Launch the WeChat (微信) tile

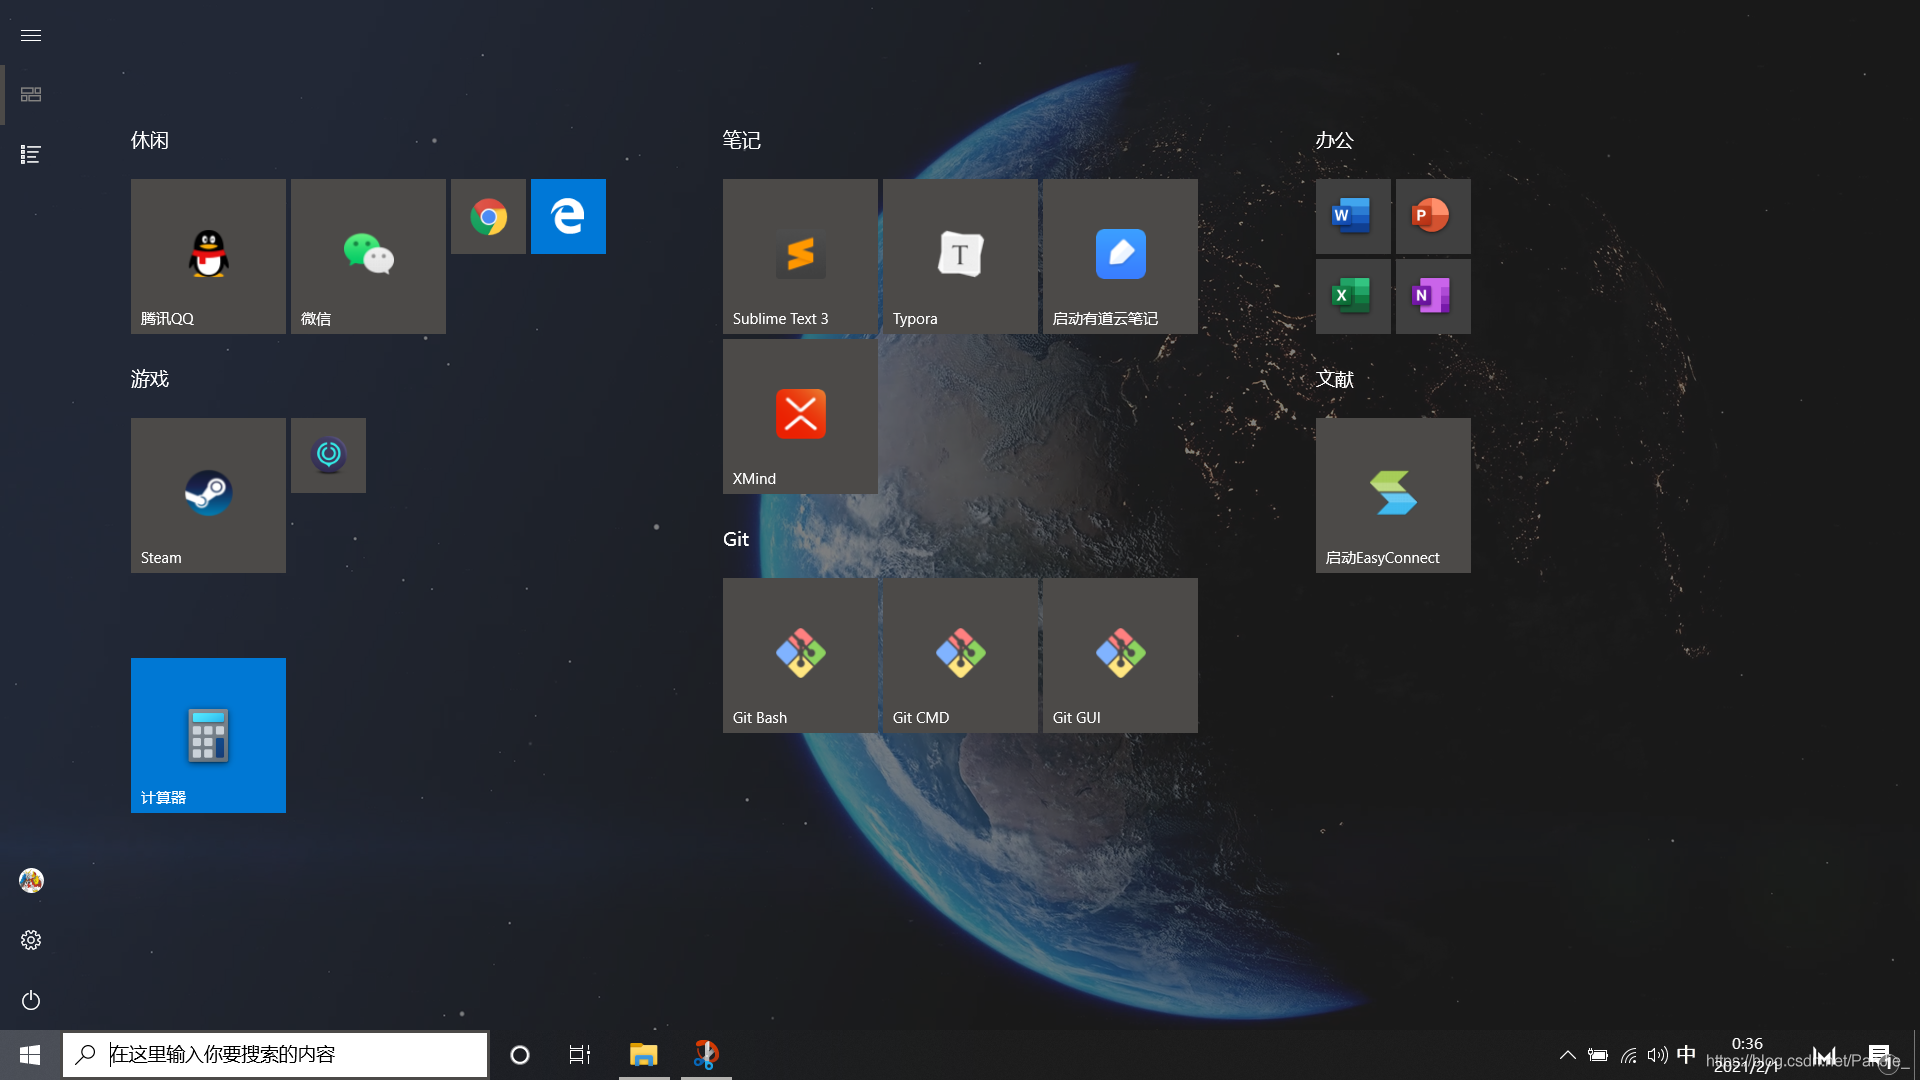tap(368, 256)
